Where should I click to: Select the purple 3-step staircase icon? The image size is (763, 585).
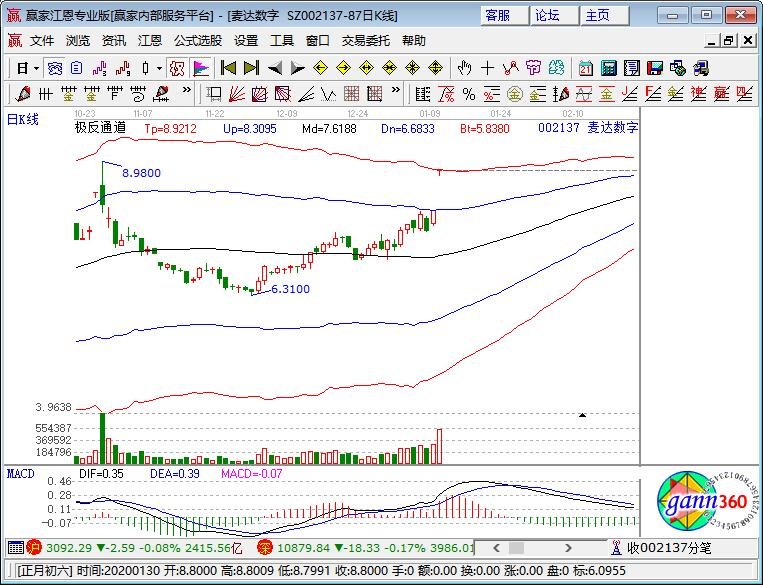pos(100,69)
